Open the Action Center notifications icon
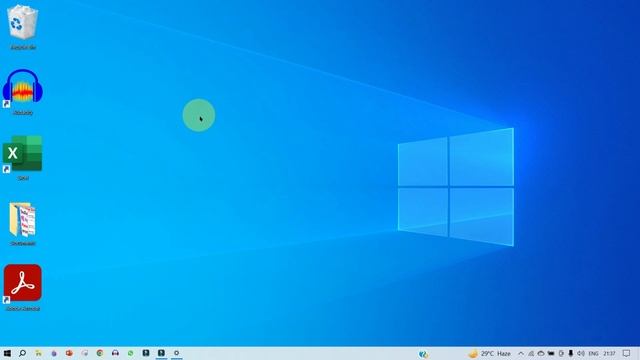 pyautogui.click(x=627, y=353)
